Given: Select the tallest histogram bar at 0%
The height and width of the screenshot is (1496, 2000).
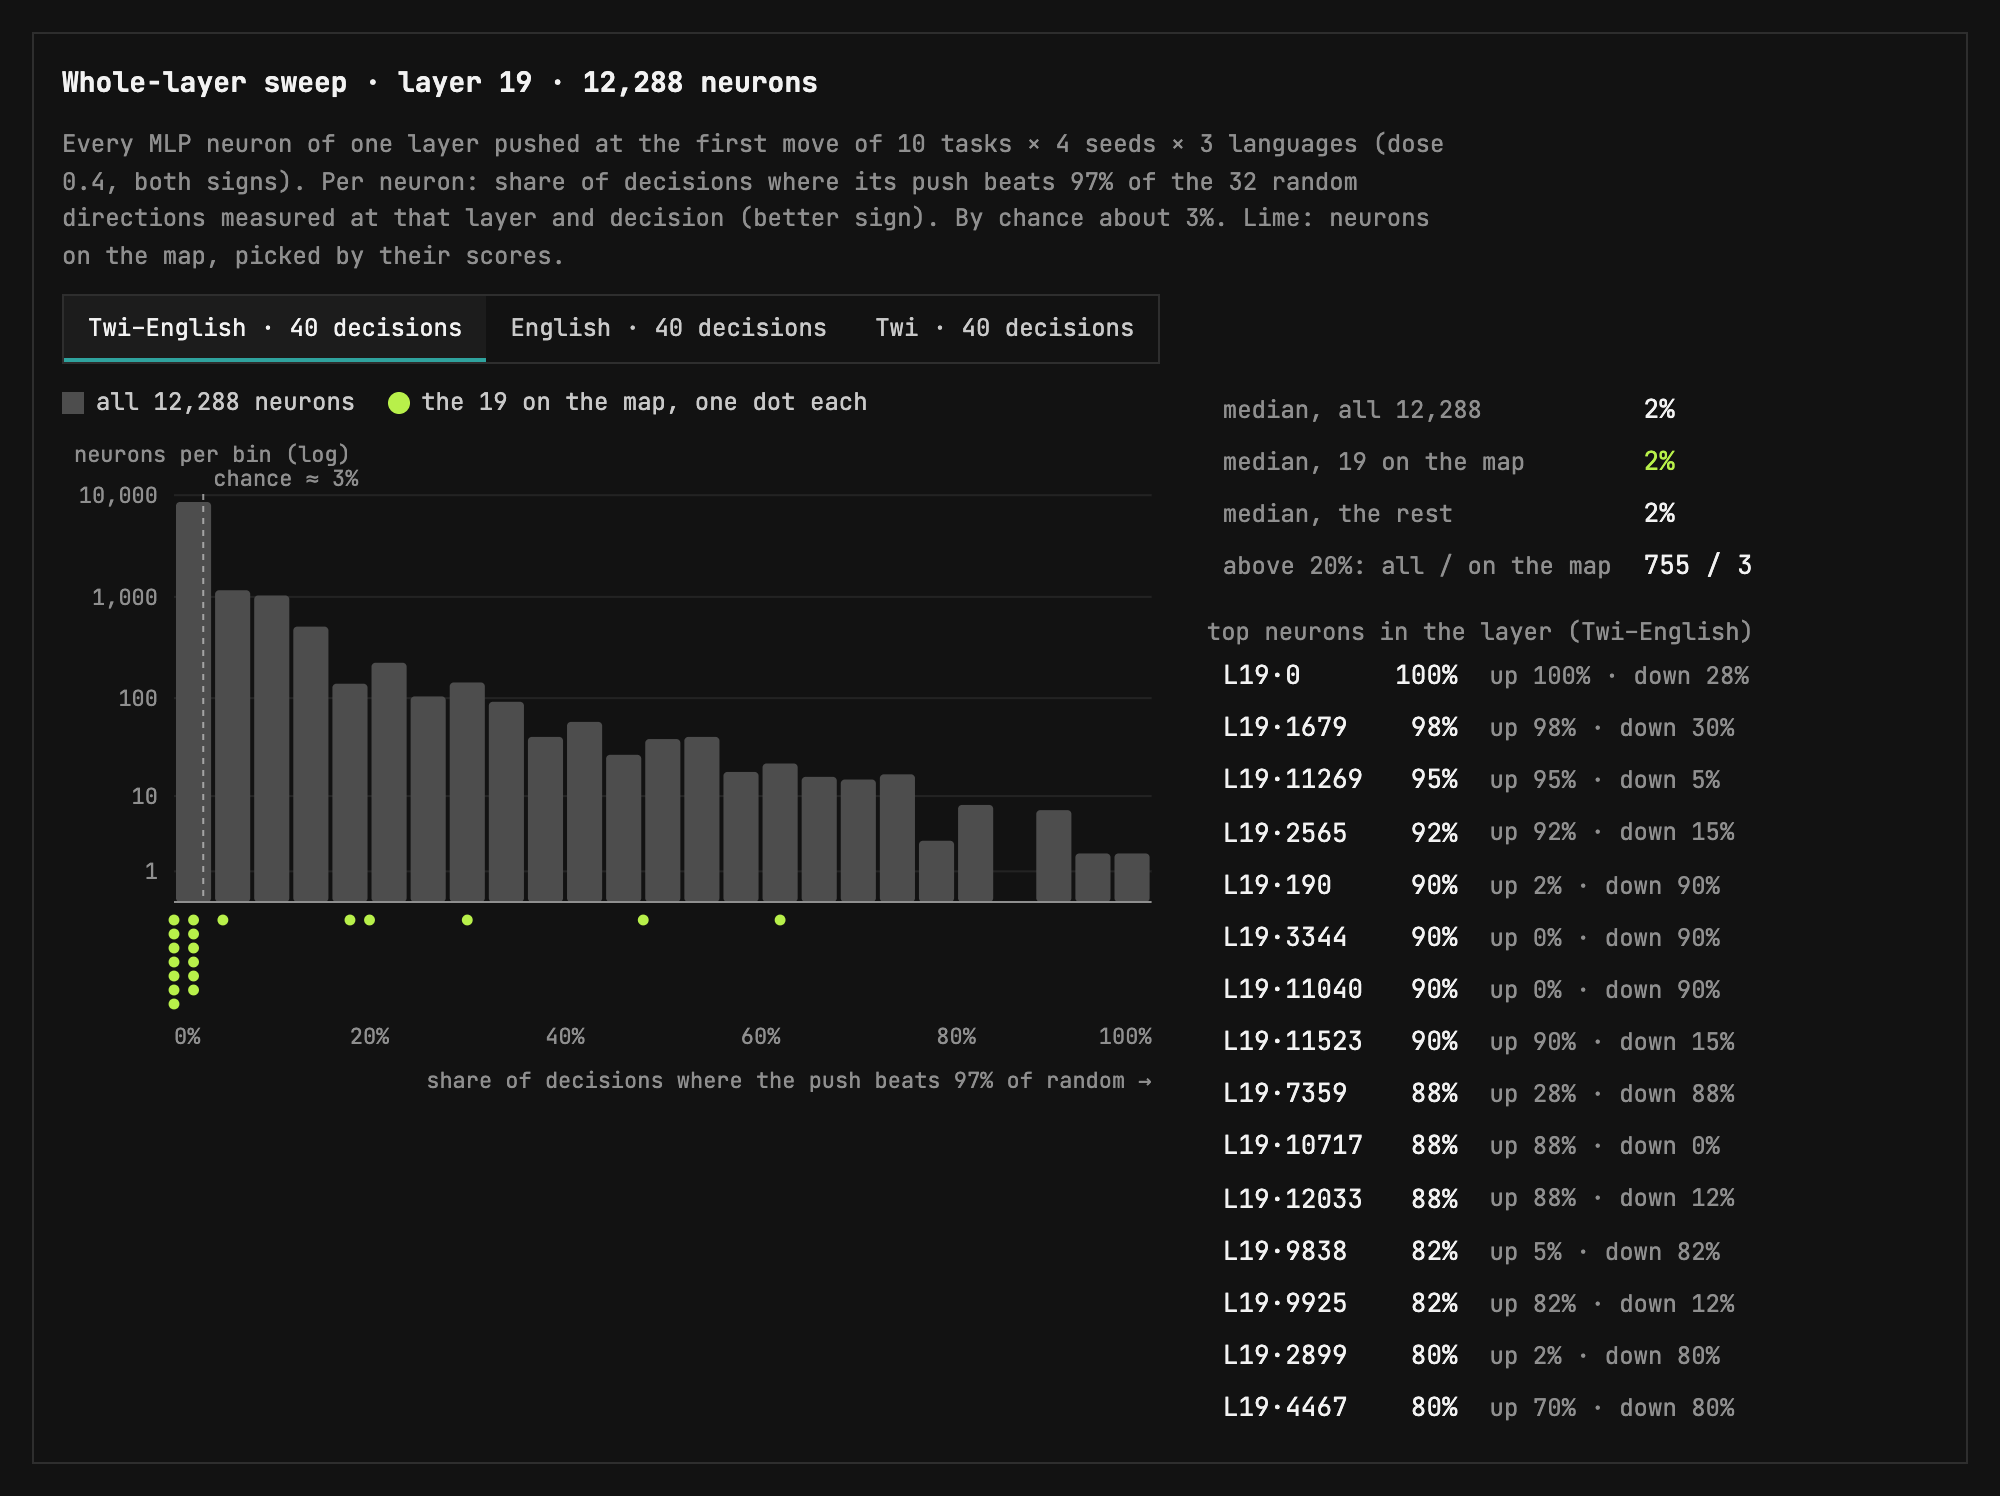Looking at the screenshot, I should 193,702.
